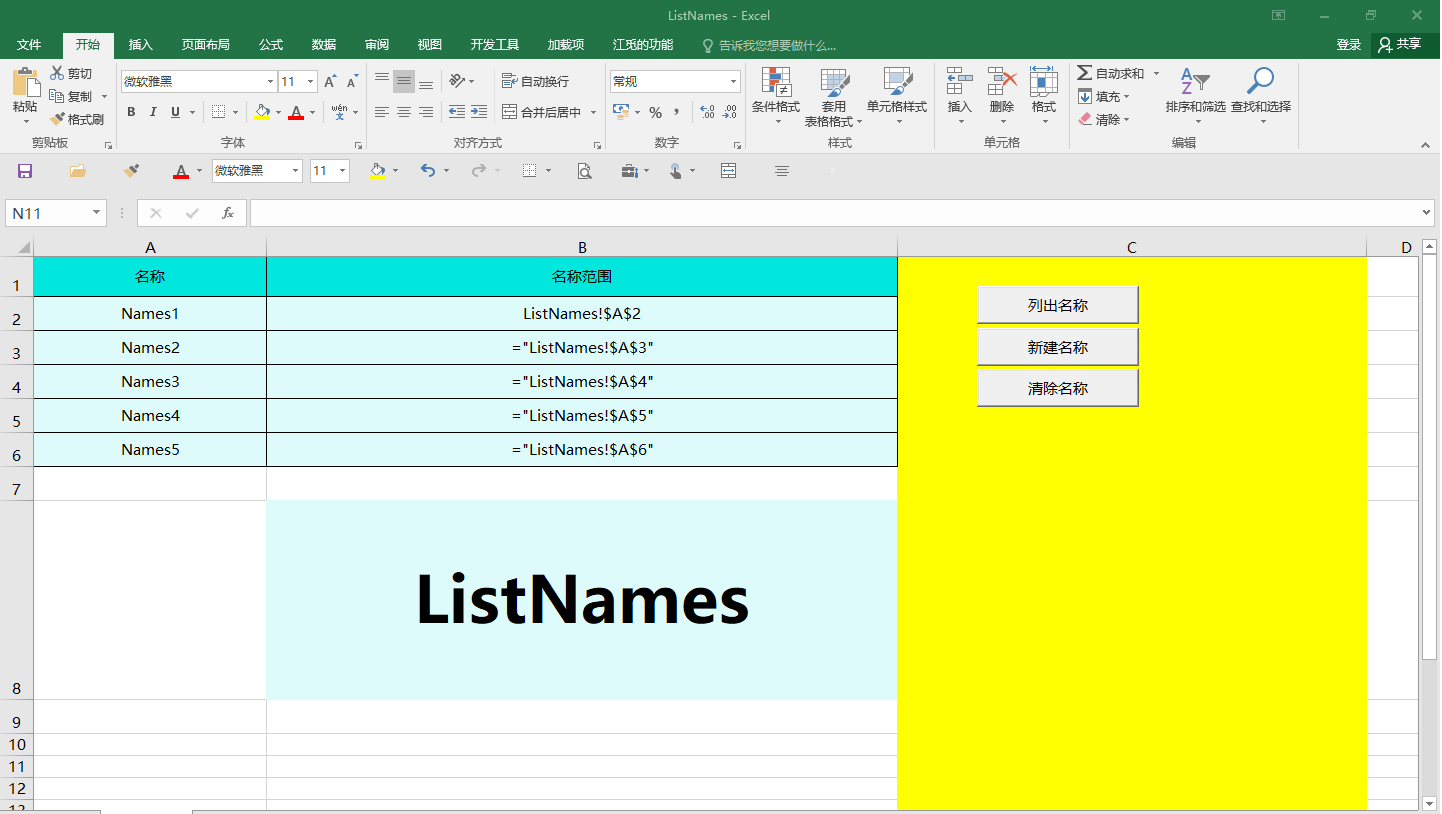The width and height of the screenshot is (1442, 814).
Task: Click the 插入 insert cells icon
Action: (x=959, y=82)
